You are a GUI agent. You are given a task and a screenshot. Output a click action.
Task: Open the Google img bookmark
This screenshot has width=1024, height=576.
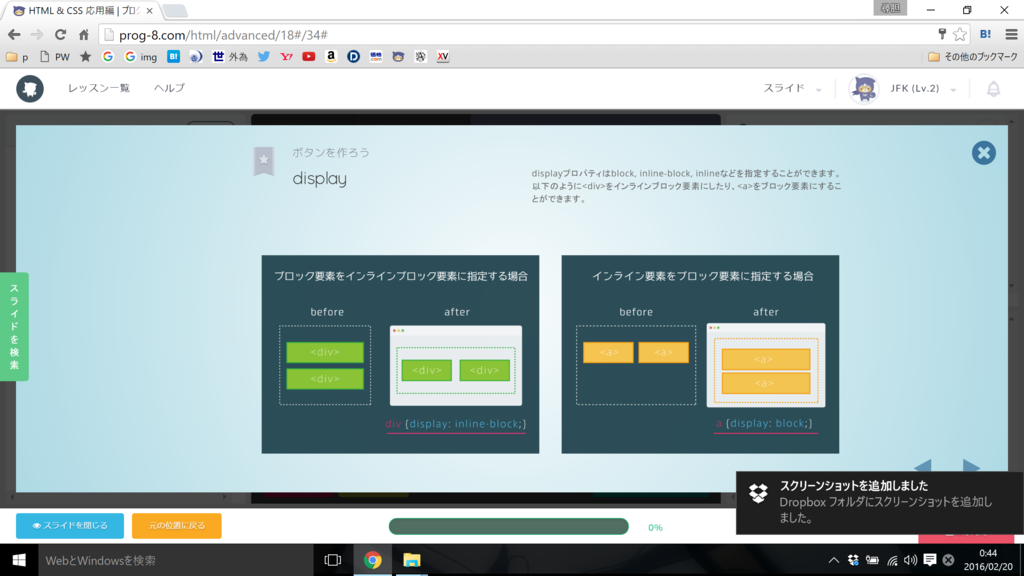(x=140, y=57)
